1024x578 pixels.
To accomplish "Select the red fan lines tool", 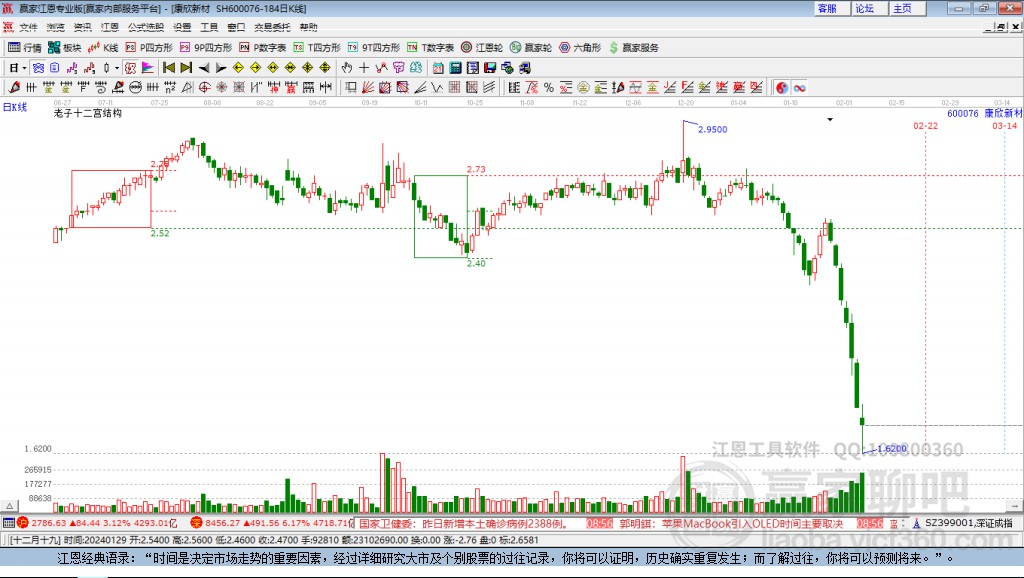I will [368, 88].
